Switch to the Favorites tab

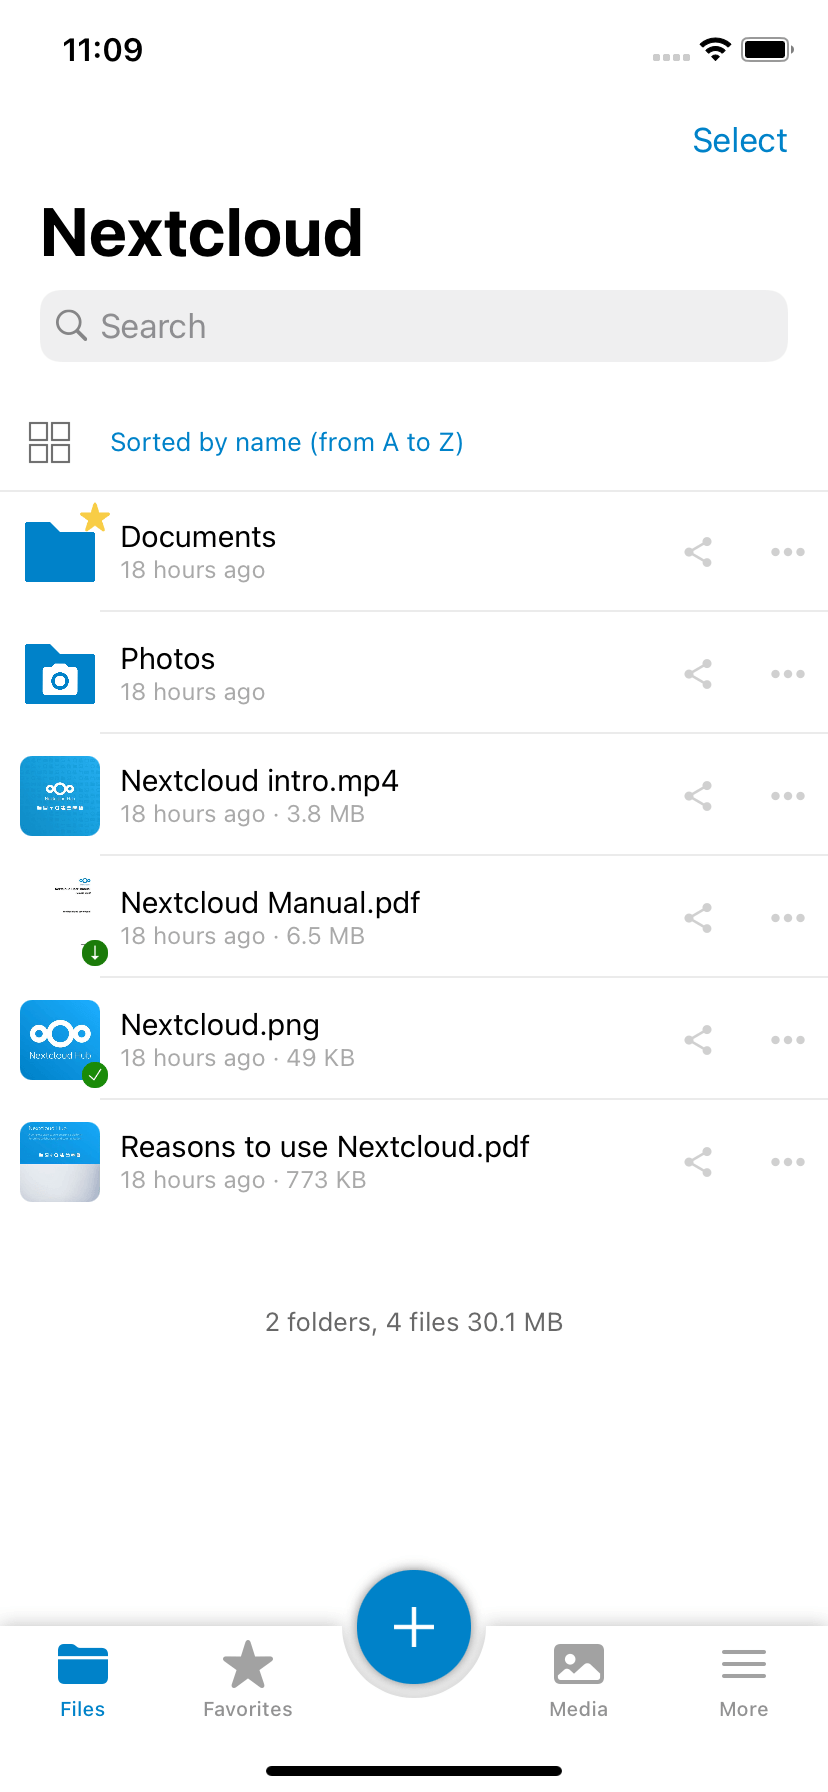click(x=248, y=1680)
